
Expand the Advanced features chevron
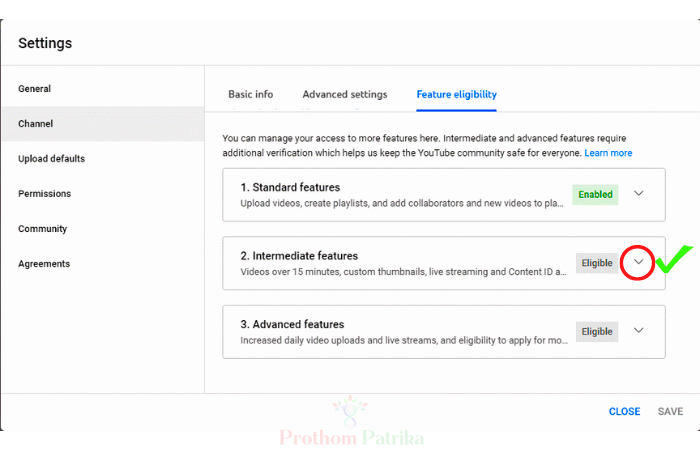(x=638, y=330)
